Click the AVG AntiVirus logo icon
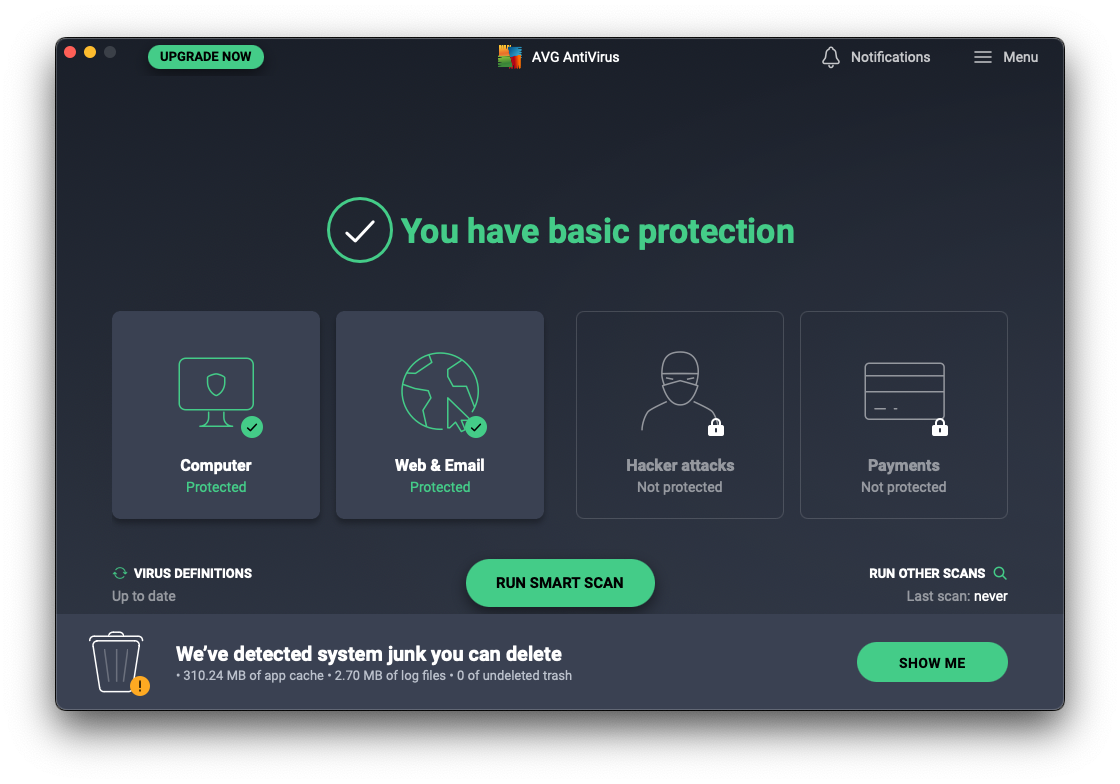 (510, 57)
